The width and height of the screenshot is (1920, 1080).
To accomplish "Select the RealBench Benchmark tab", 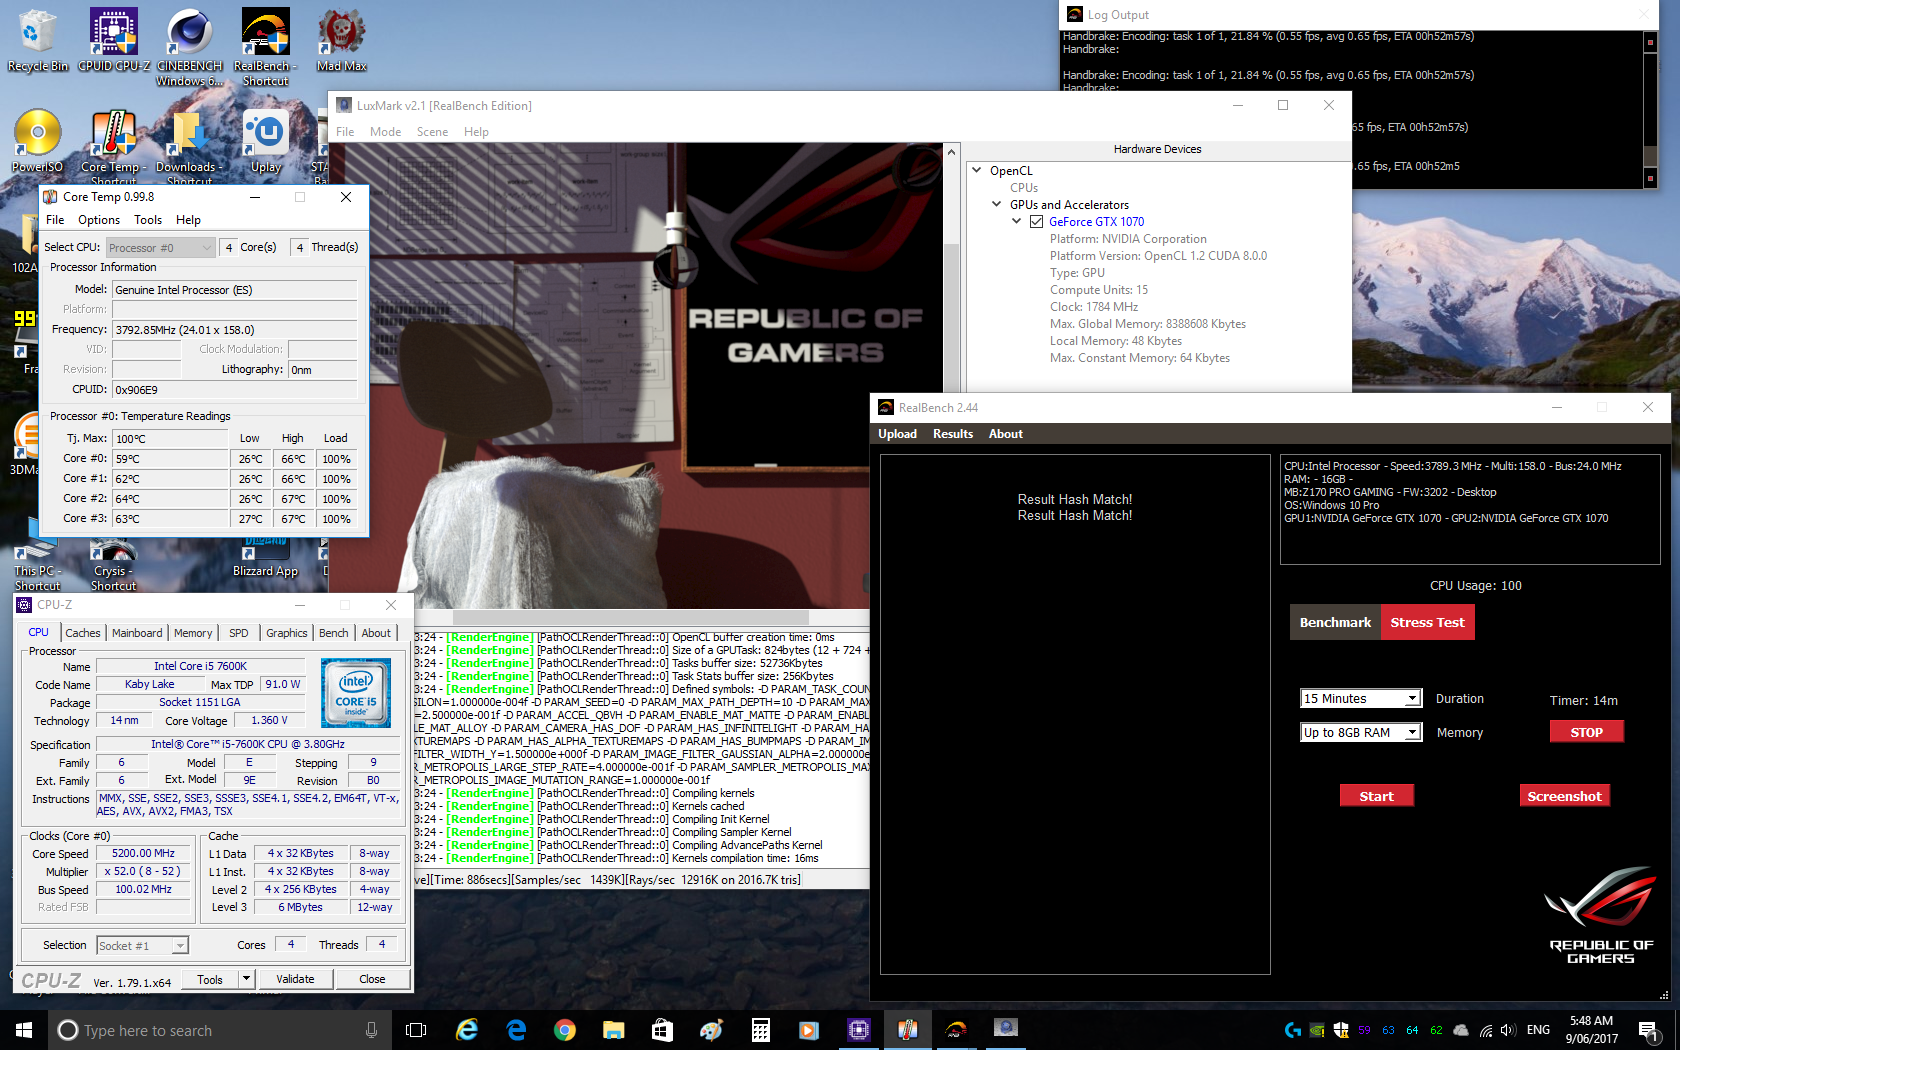I will [x=1335, y=622].
